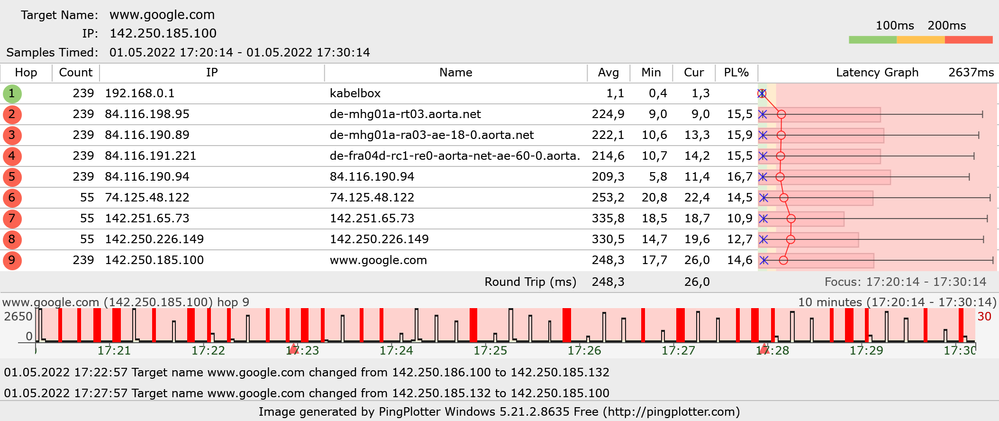Image resolution: width=999 pixels, height=421 pixels.
Task: Click the Count column header
Action: [76, 73]
